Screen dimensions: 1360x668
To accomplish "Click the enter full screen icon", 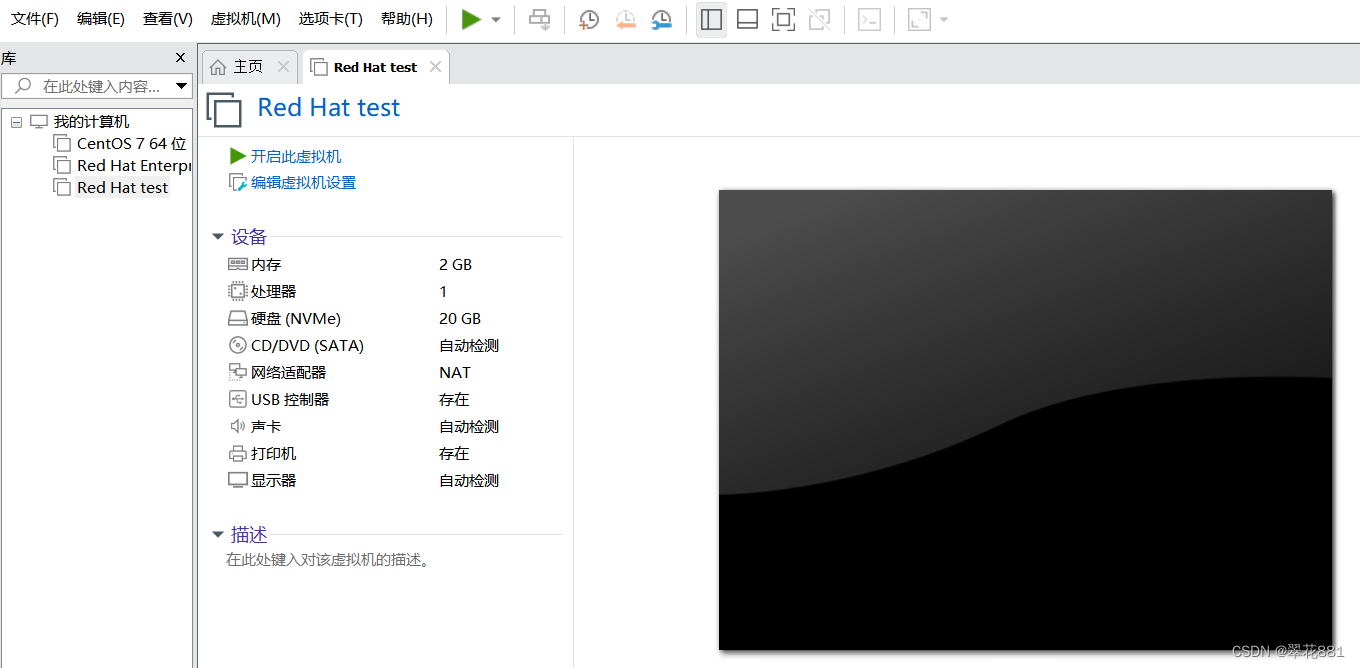I will (783, 19).
